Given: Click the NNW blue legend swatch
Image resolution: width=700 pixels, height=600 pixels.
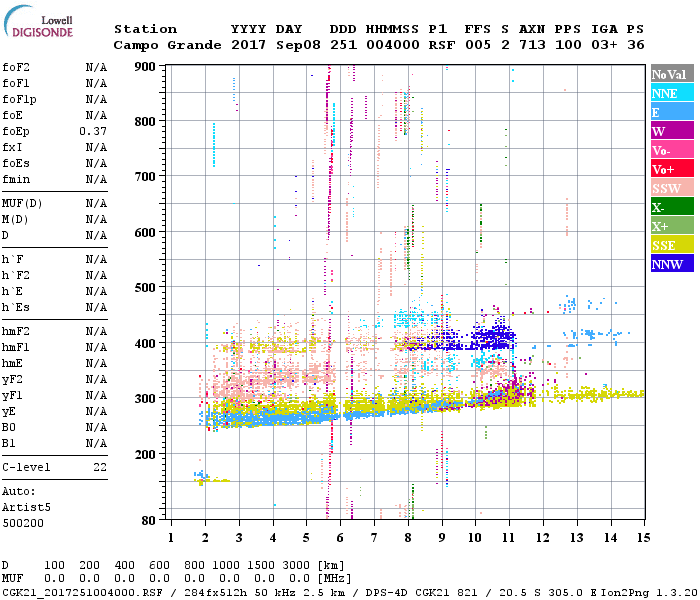Looking at the screenshot, I should pyautogui.click(x=671, y=264).
